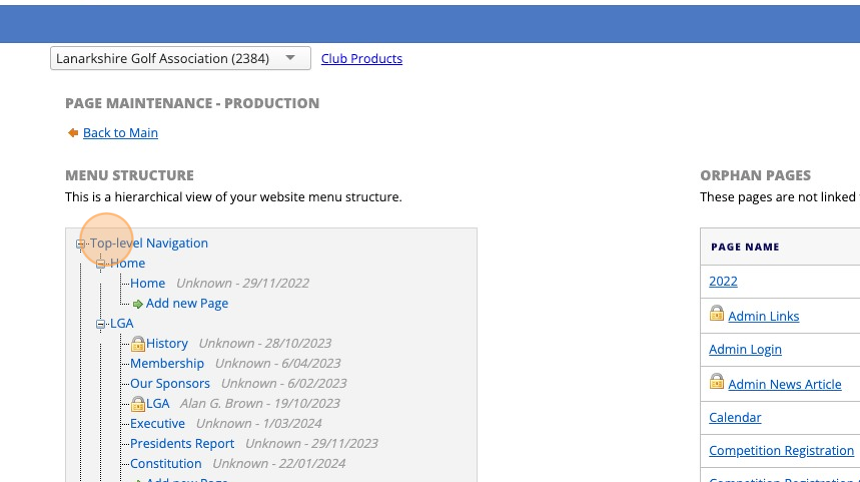Screen dimensions: 860x482
Task: Open the Calendar orphan page
Action: pyautogui.click(x=735, y=417)
